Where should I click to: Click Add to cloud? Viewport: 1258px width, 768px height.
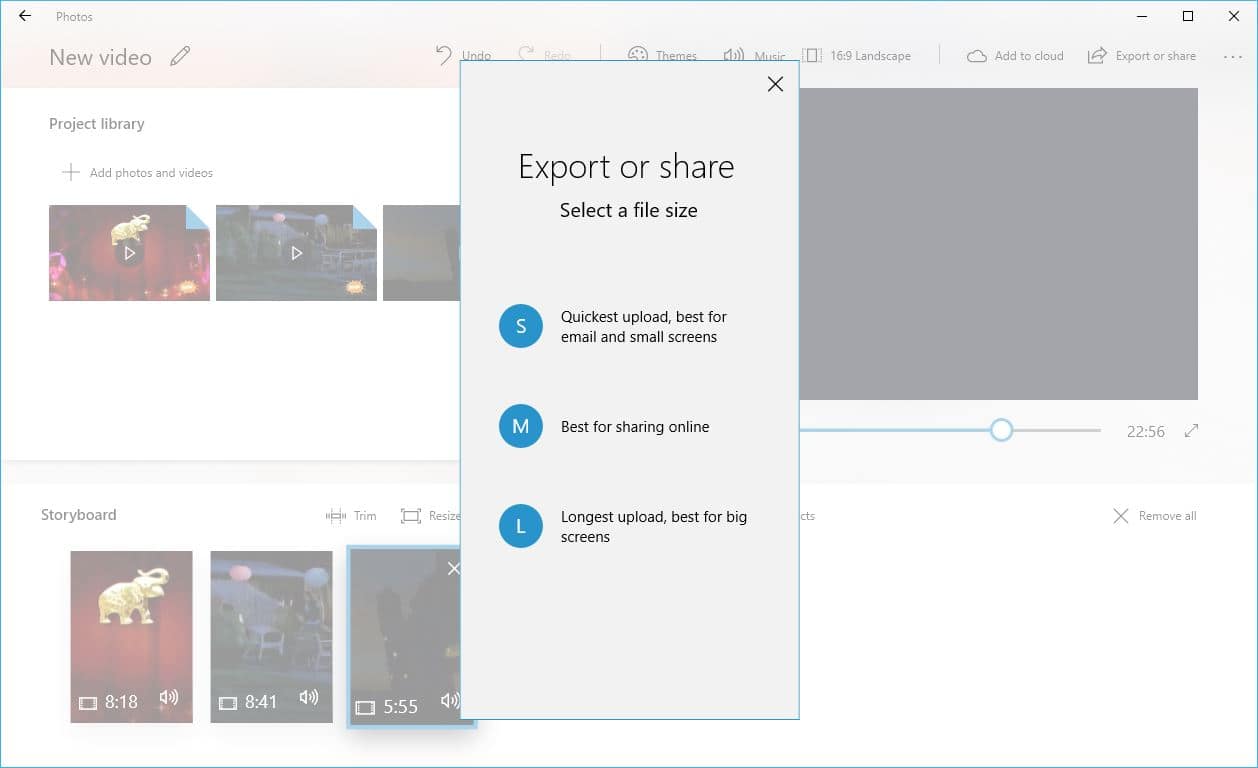coord(1015,56)
